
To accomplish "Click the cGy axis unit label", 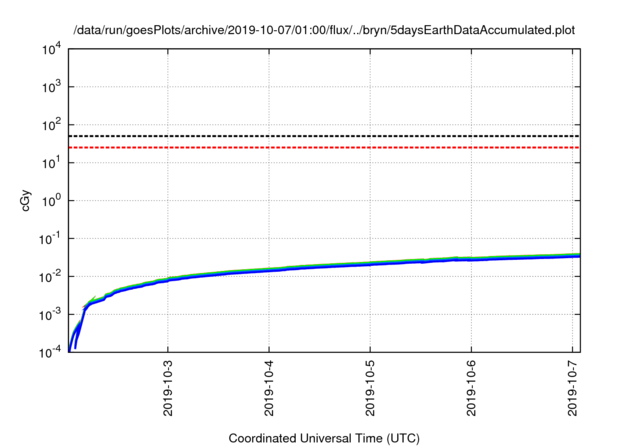I will 26,200.
